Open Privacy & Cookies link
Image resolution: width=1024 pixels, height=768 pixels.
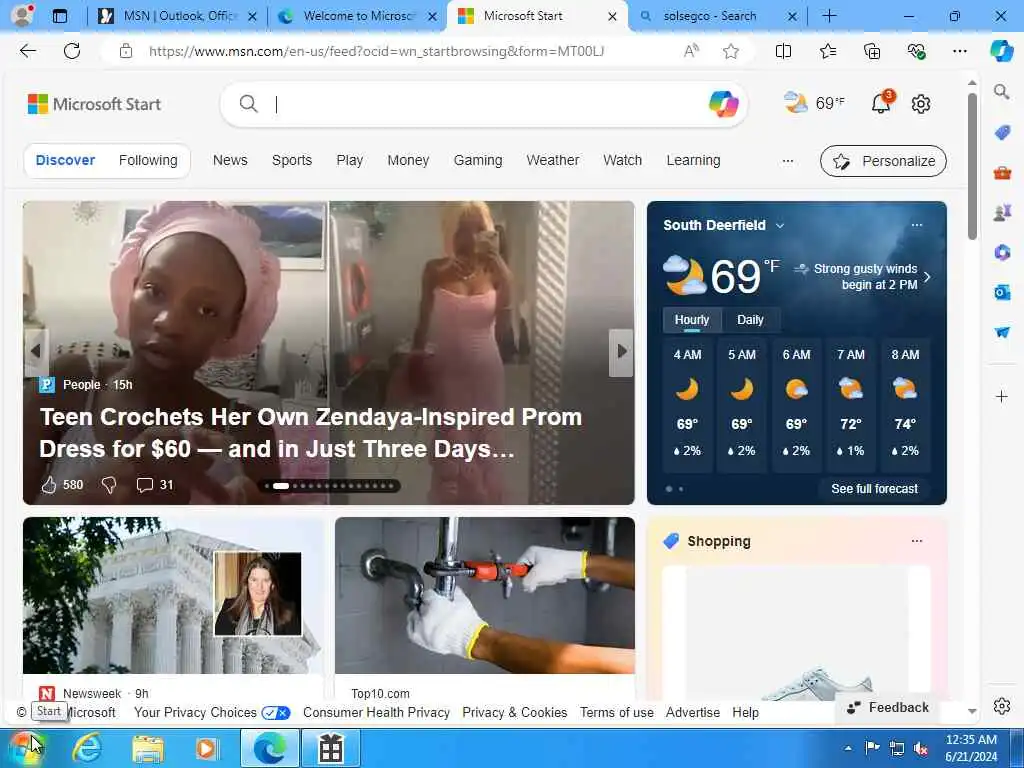point(515,712)
